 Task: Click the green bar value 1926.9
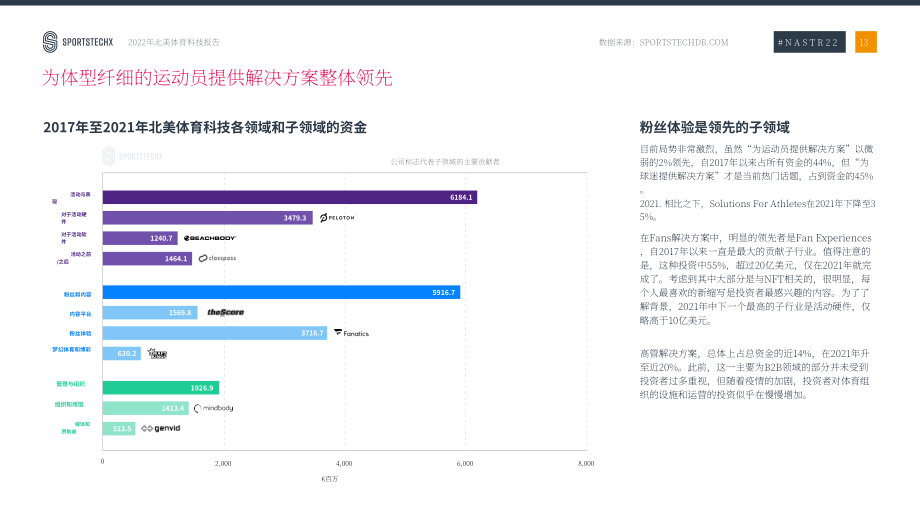tap(202, 388)
